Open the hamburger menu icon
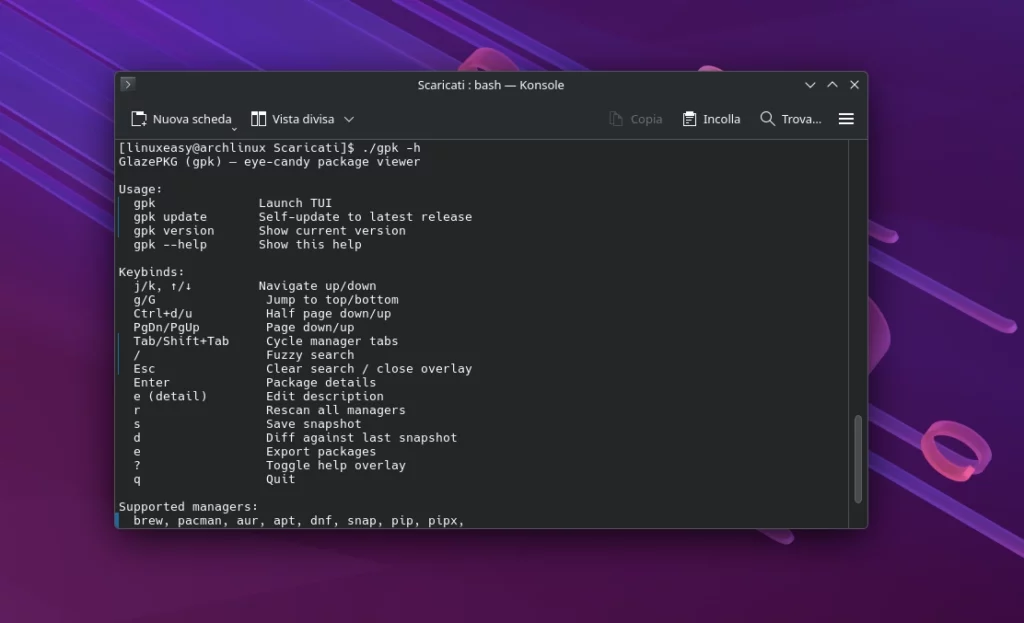Image resolution: width=1024 pixels, height=623 pixels. (845, 118)
